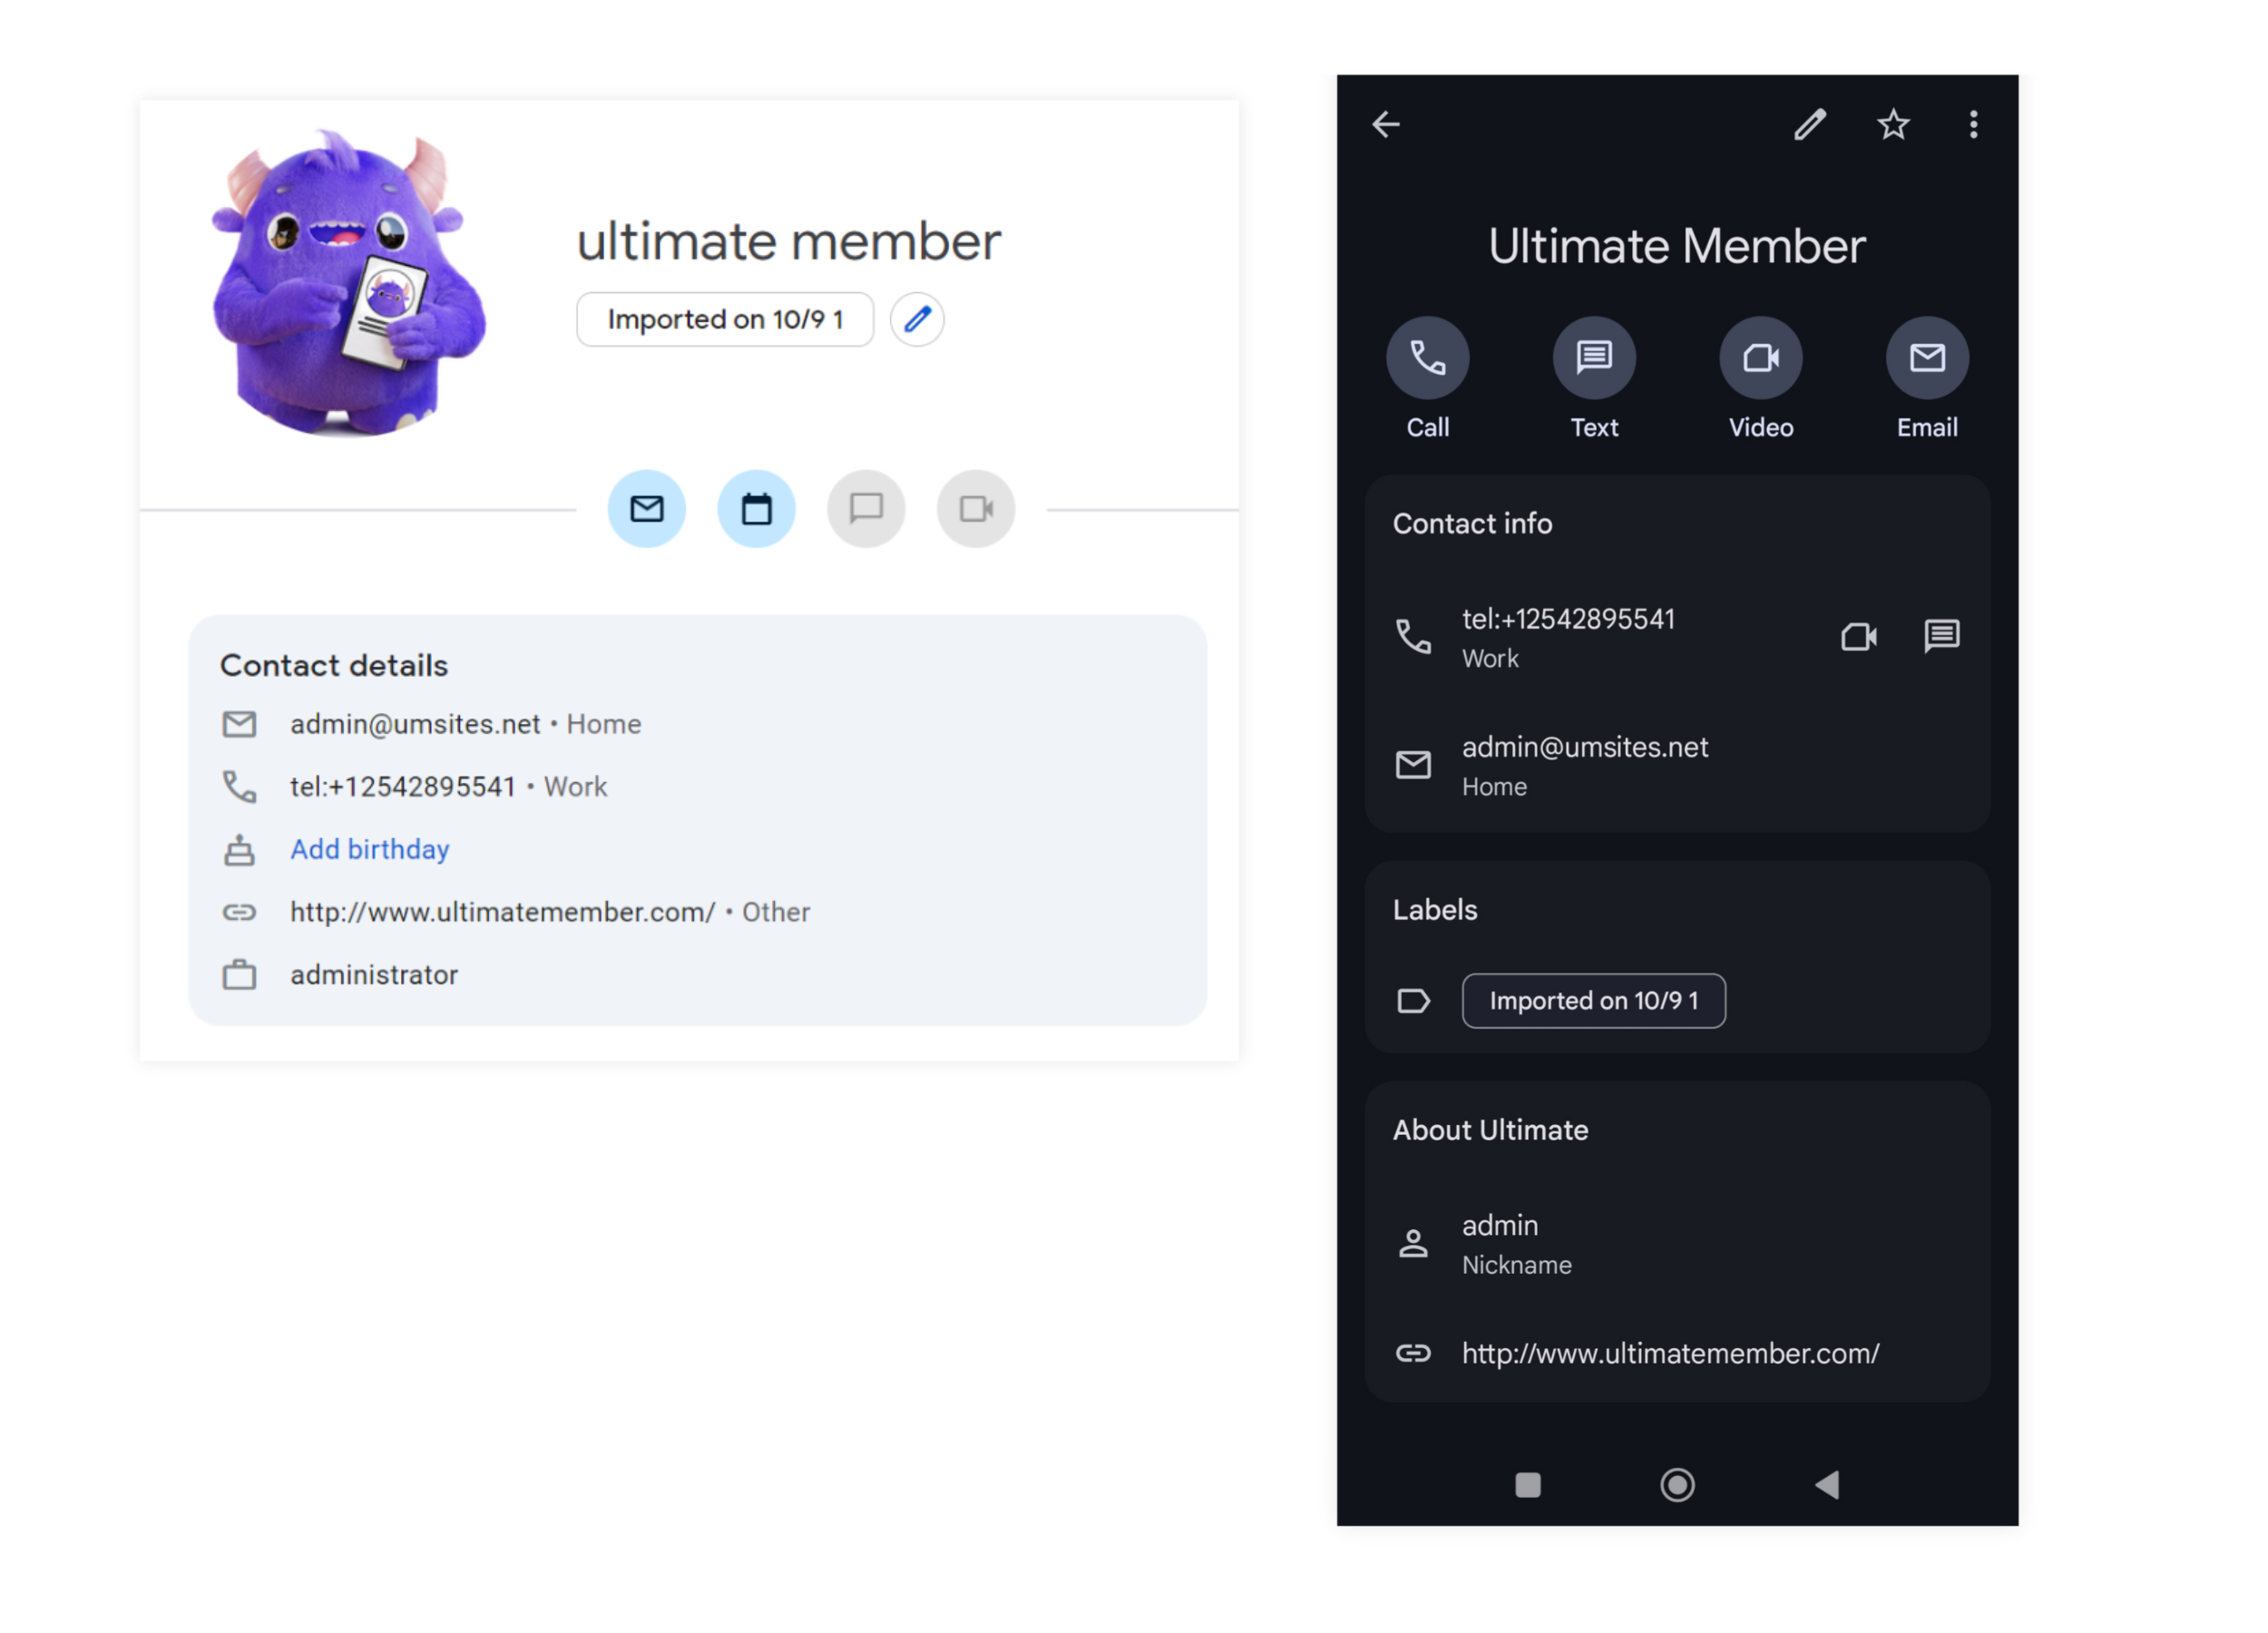The height and width of the screenshot is (1633, 2268).
Task: Tap the About Ultimate heading
Action: (x=1490, y=1129)
